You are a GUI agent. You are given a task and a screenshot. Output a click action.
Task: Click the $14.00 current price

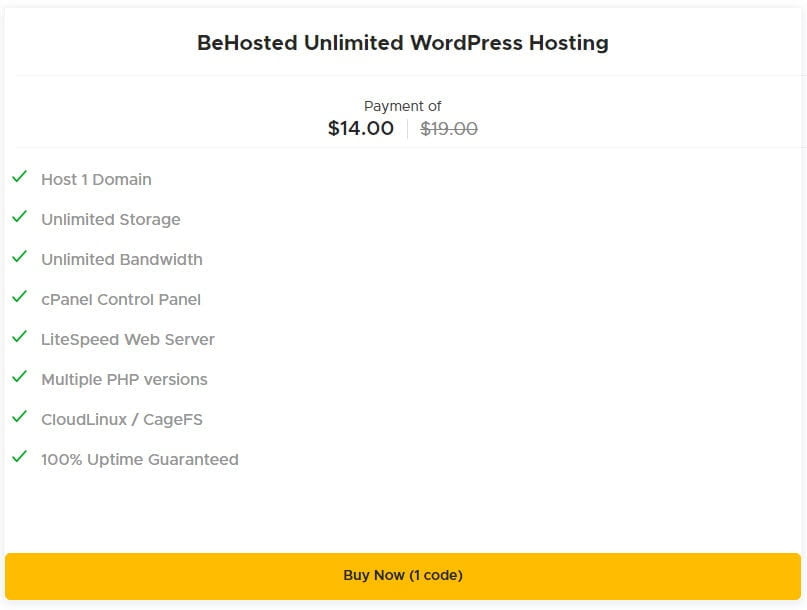tap(360, 128)
